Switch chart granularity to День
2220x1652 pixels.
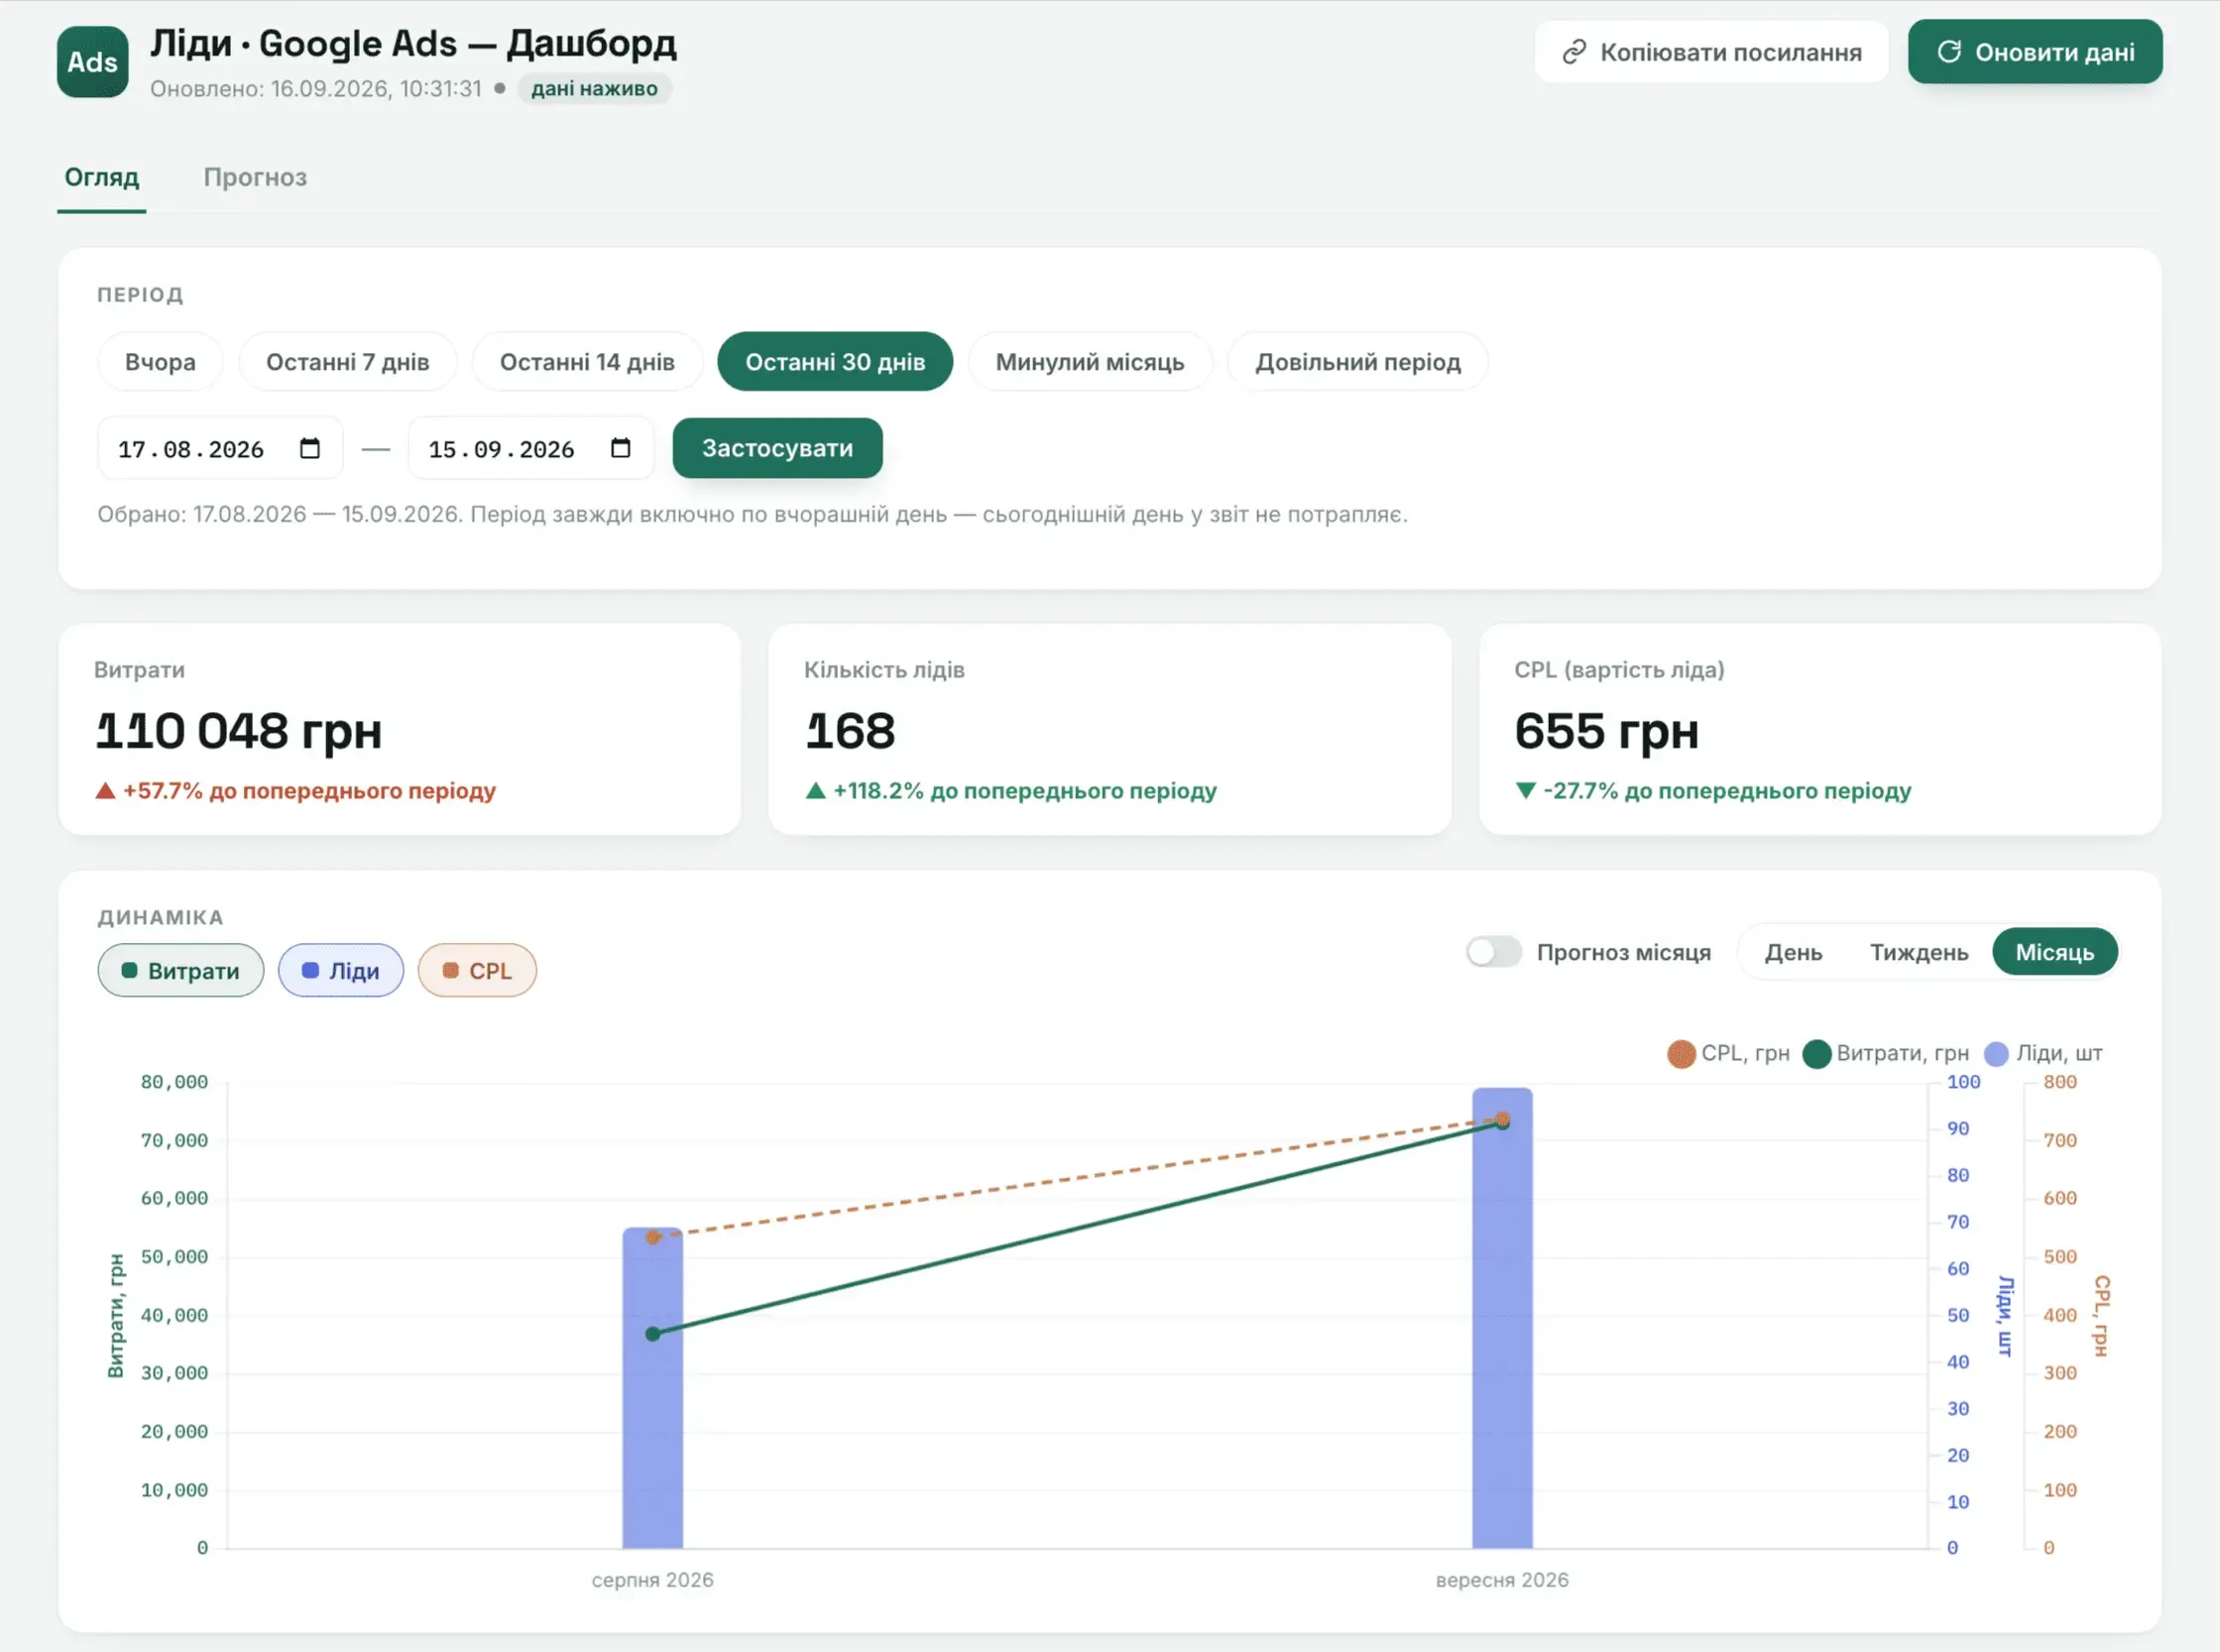[1793, 952]
